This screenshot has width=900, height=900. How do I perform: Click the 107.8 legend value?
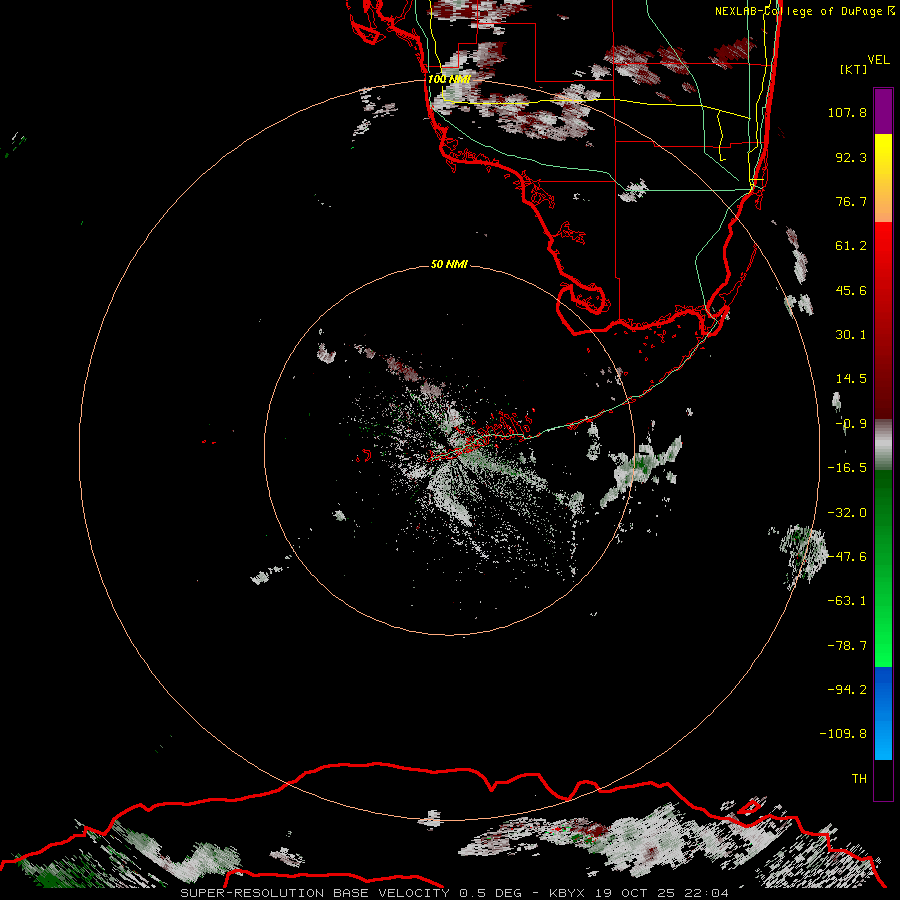[x=847, y=112]
